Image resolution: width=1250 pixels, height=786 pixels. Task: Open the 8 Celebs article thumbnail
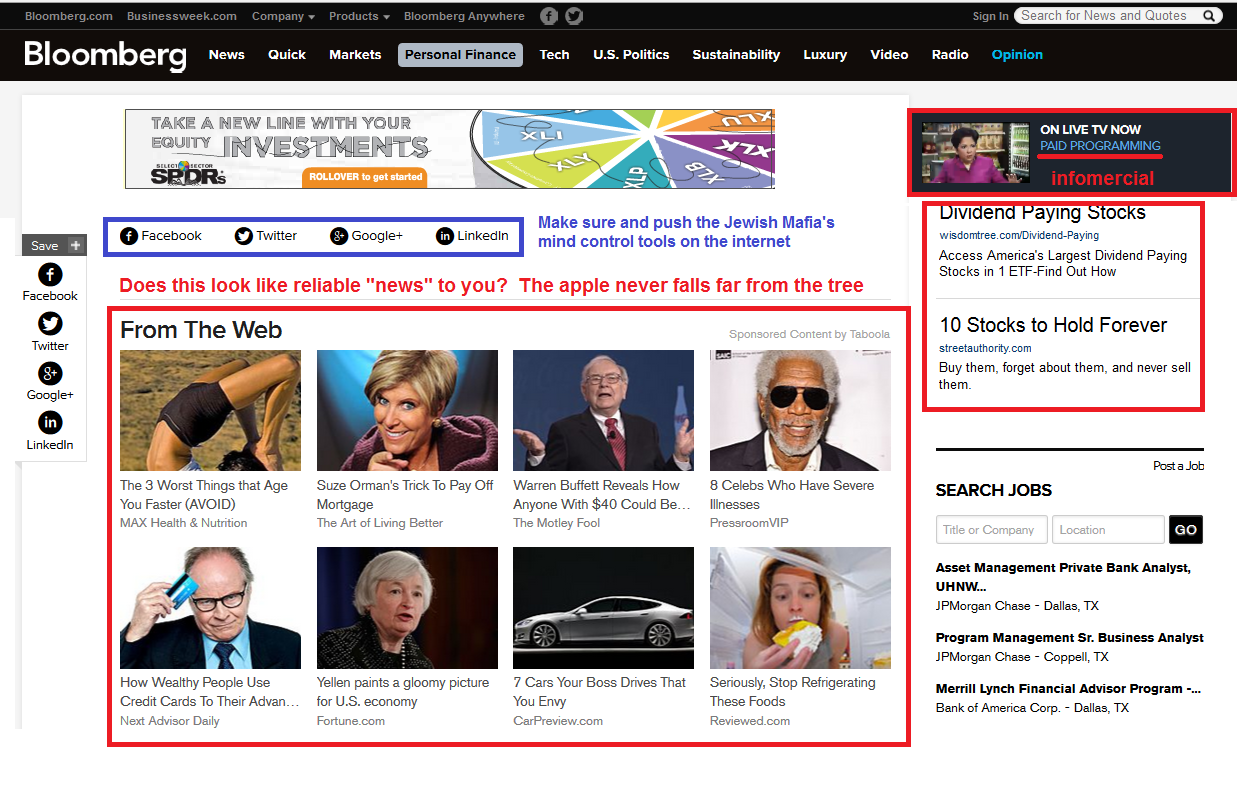(x=800, y=410)
